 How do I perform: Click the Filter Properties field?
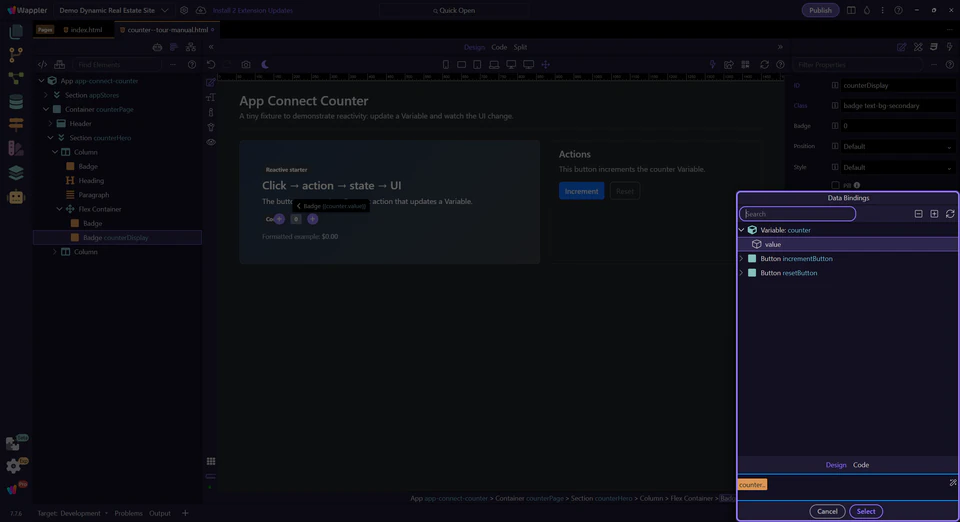(857, 65)
